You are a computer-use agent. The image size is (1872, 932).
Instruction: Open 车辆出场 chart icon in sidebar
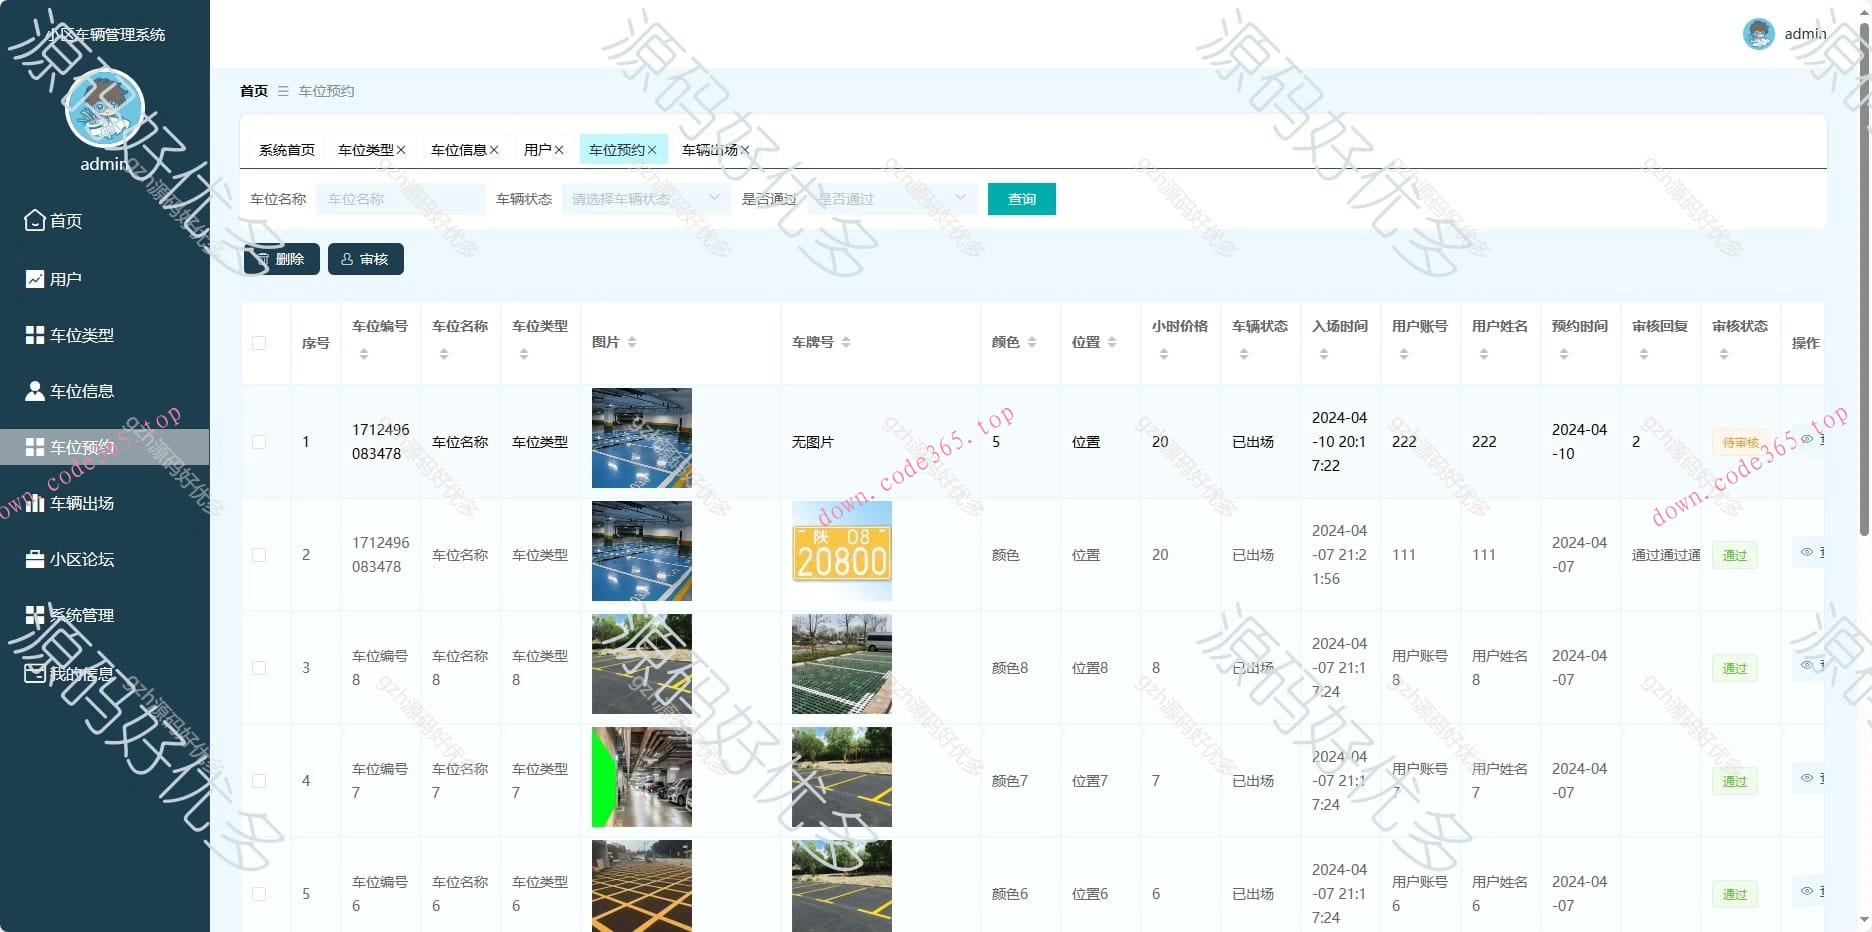coord(35,503)
